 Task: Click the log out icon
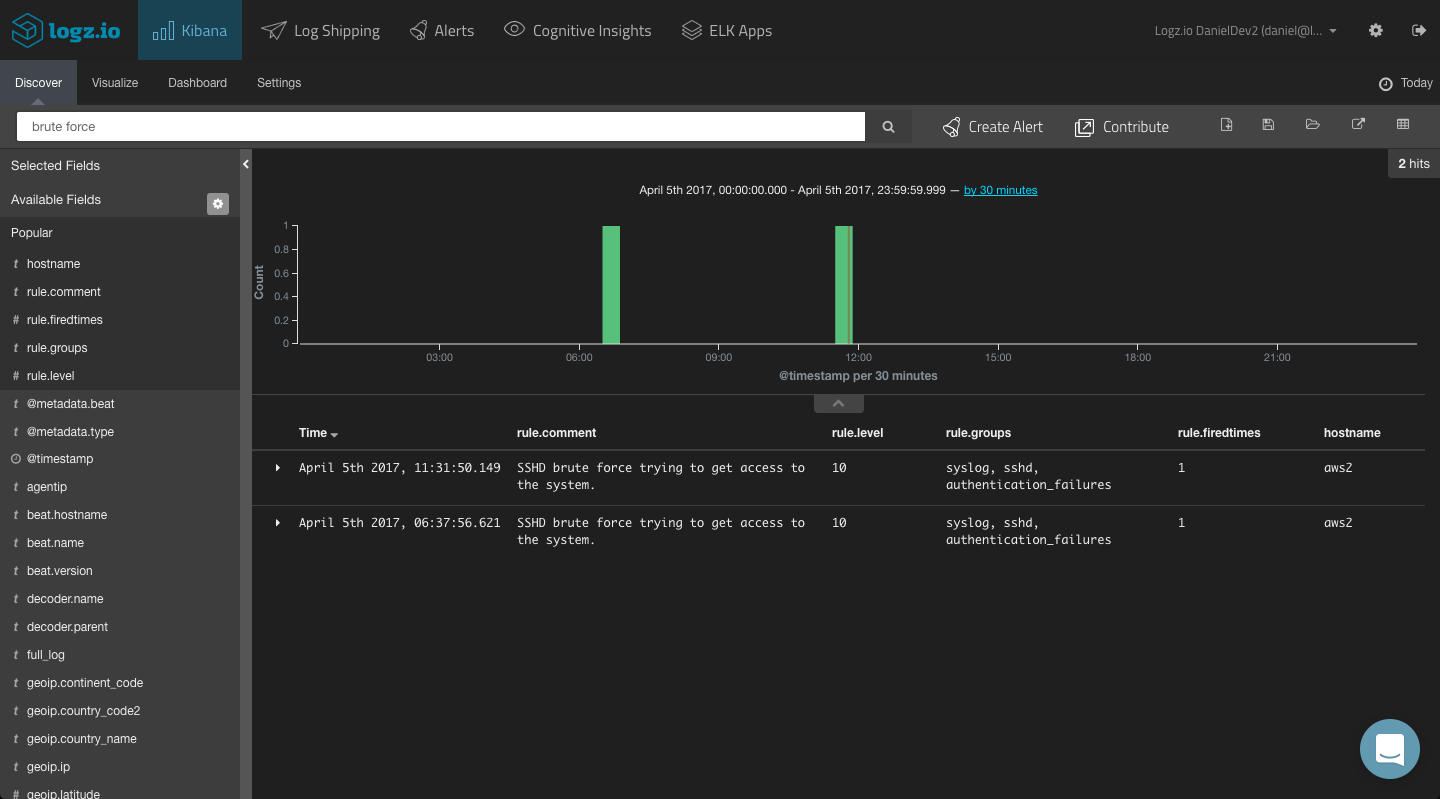tap(1418, 31)
